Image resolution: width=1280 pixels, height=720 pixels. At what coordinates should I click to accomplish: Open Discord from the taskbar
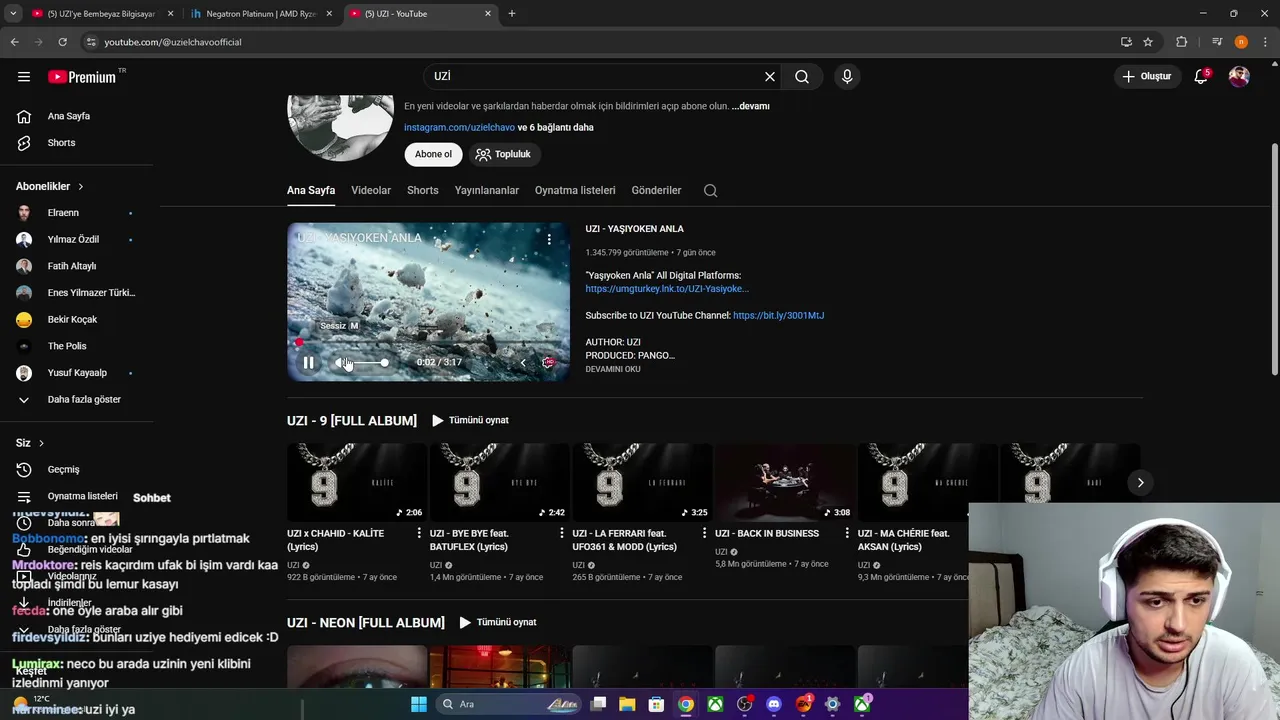(774, 704)
